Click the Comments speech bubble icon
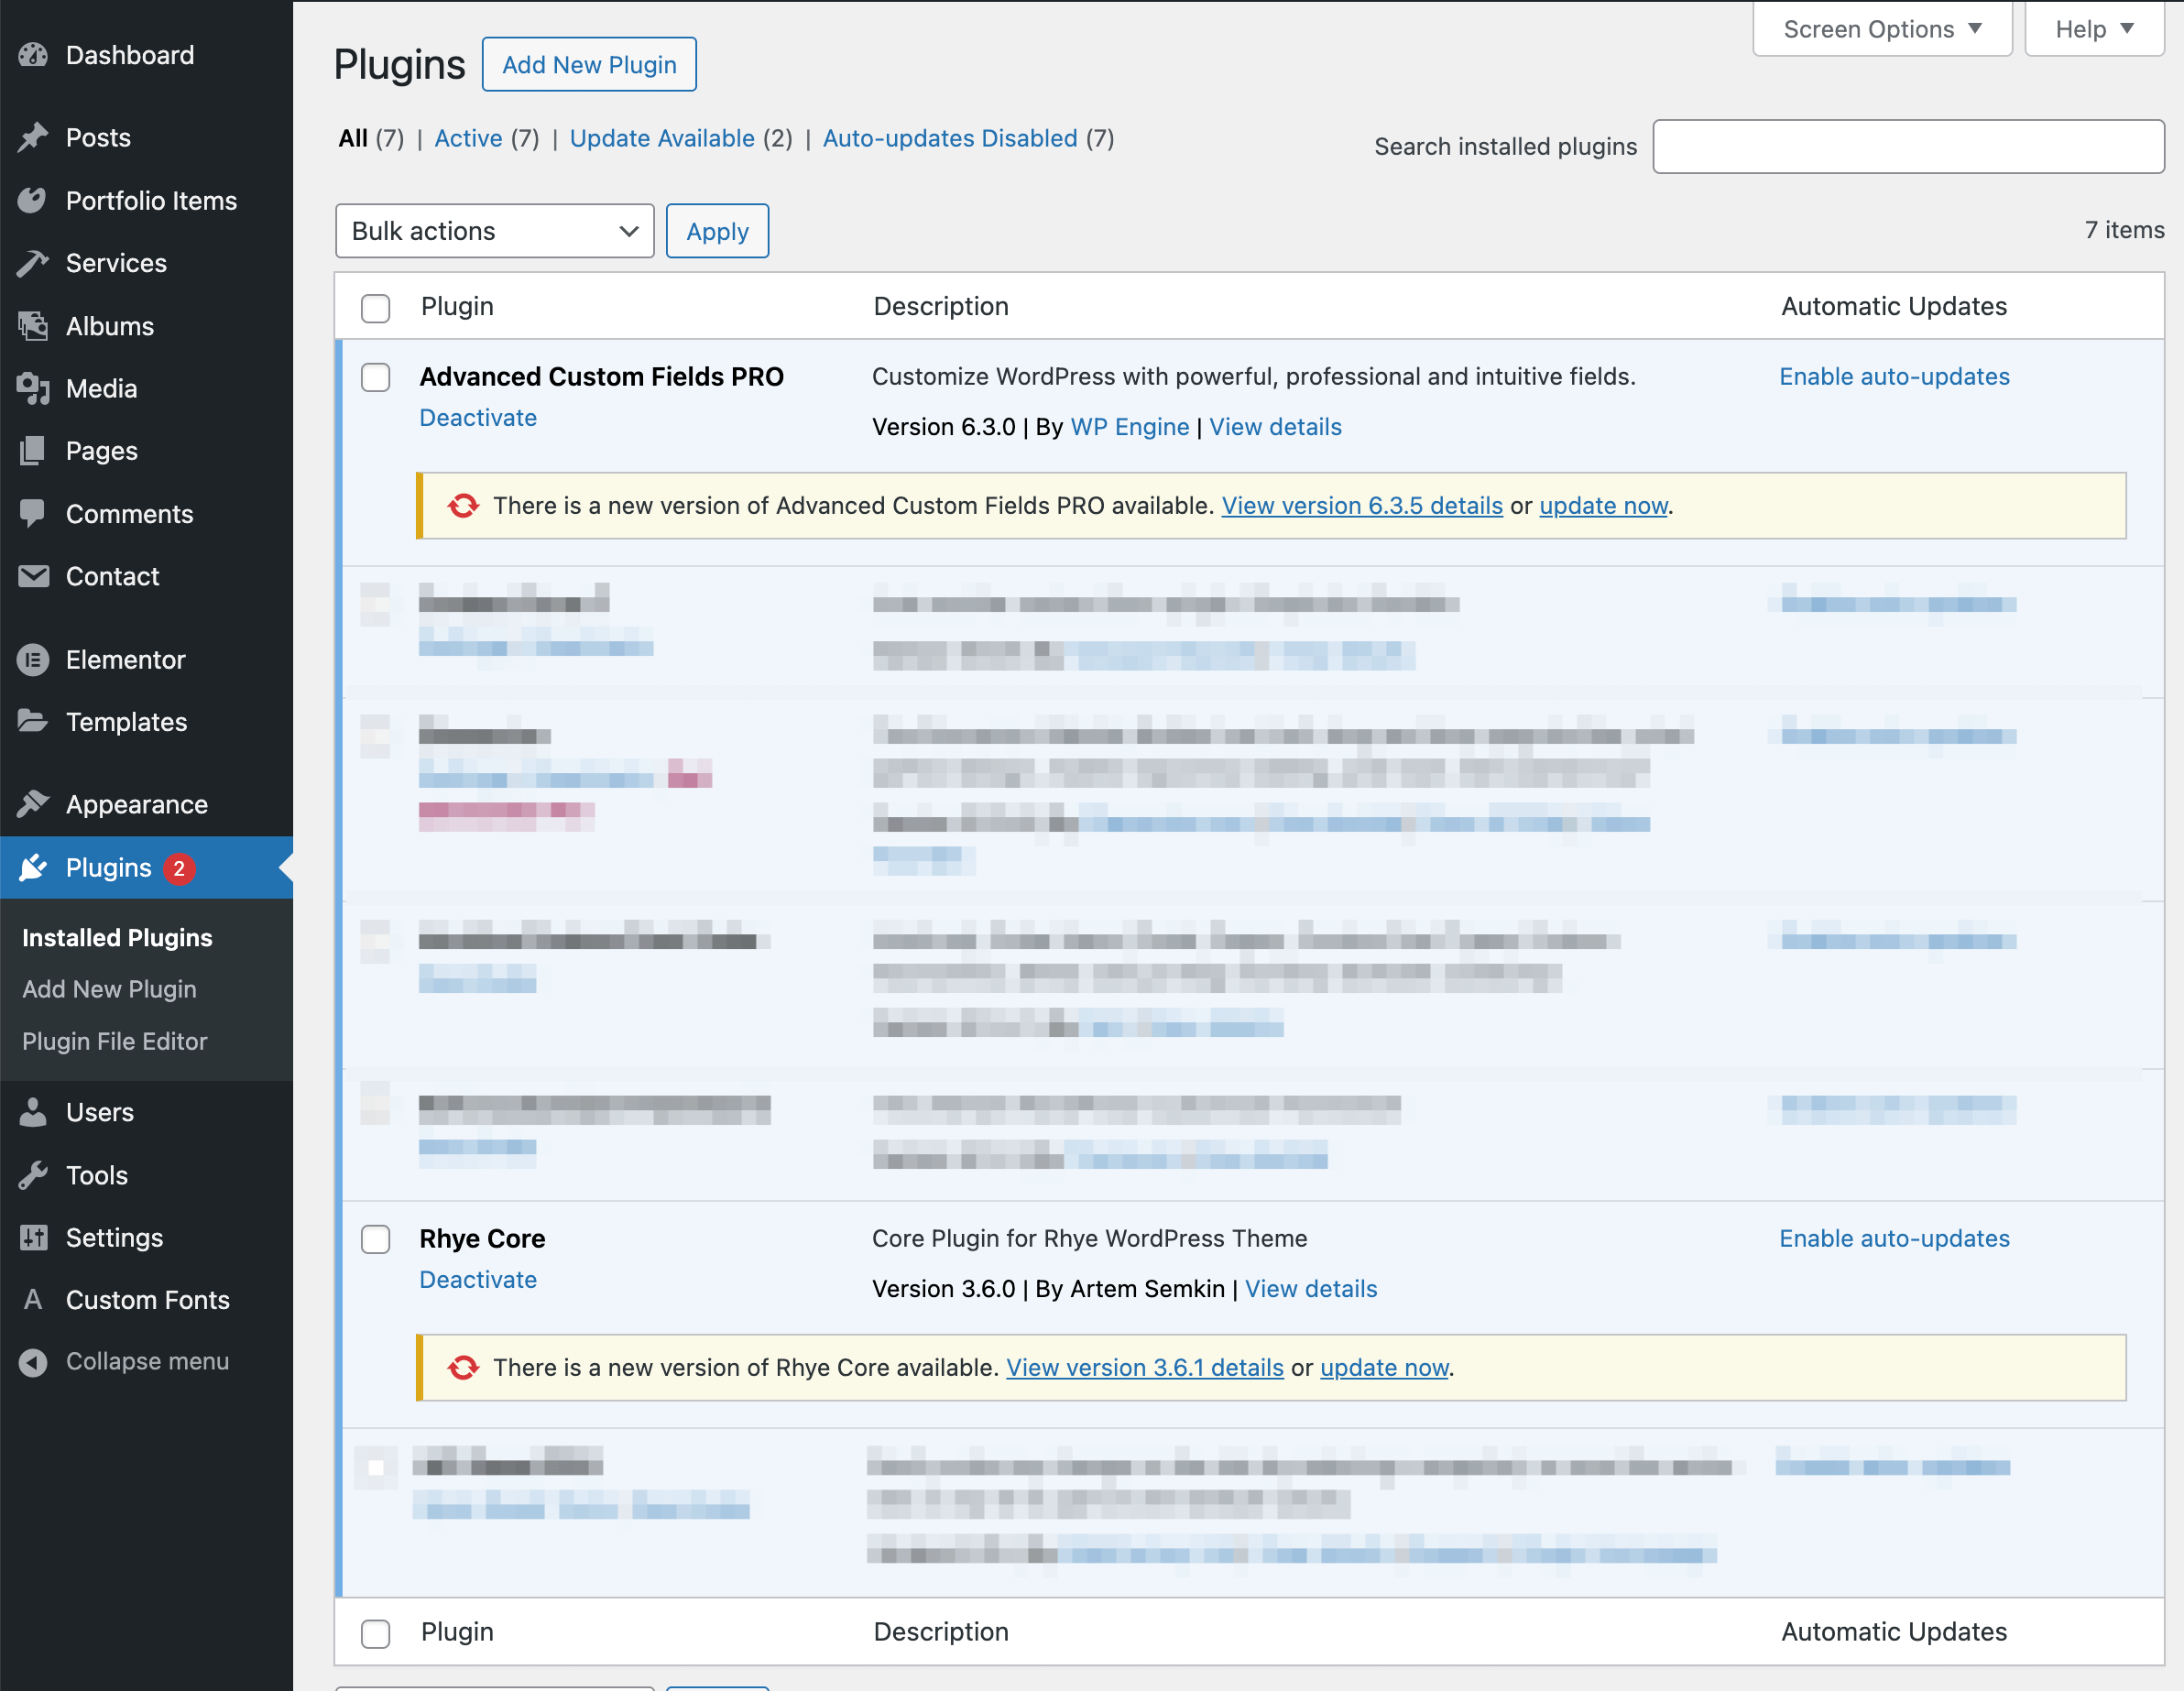Viewport: 2184px width, 1691px height. pos(33,513)
